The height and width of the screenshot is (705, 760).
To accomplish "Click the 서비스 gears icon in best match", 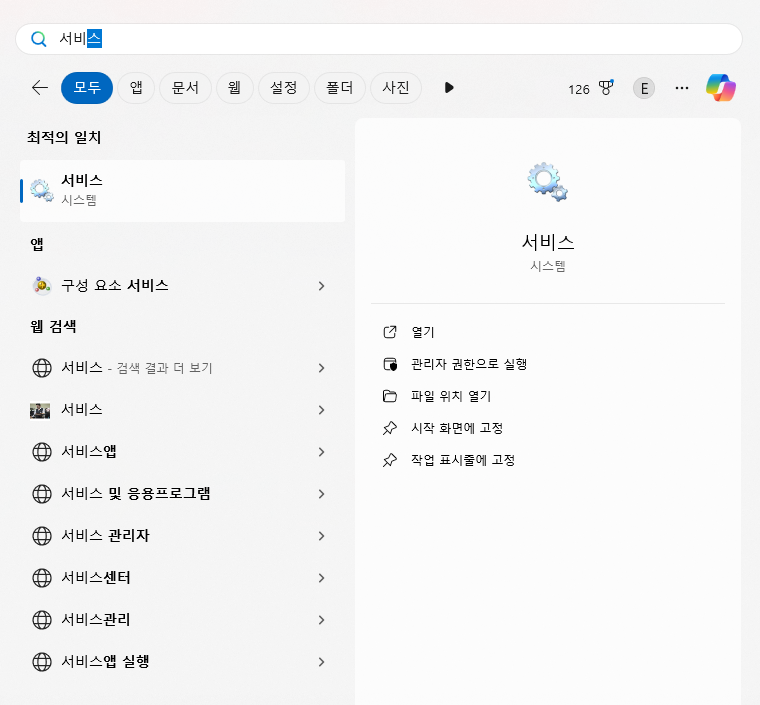I will pyautogui.click(x=42, y=190).
